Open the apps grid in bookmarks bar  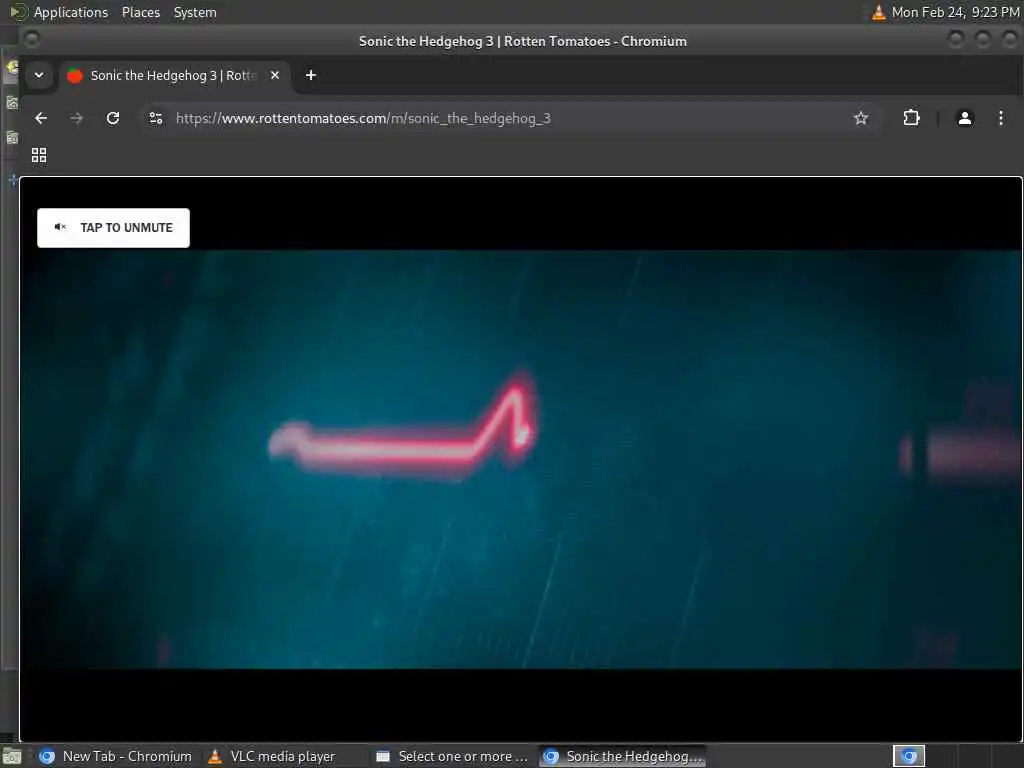39,155
